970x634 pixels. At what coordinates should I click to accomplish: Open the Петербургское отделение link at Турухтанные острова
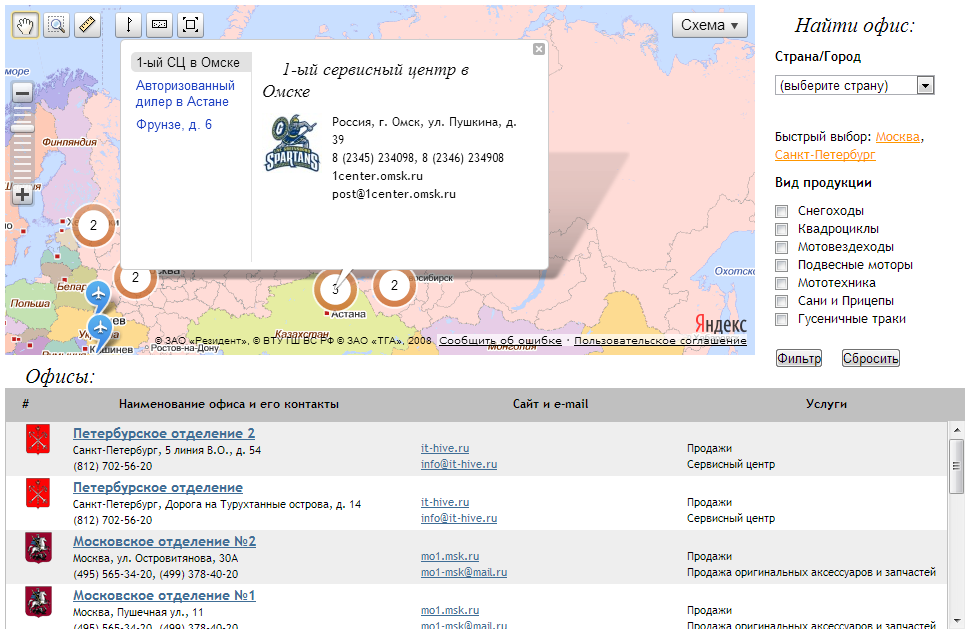[158, 487]
